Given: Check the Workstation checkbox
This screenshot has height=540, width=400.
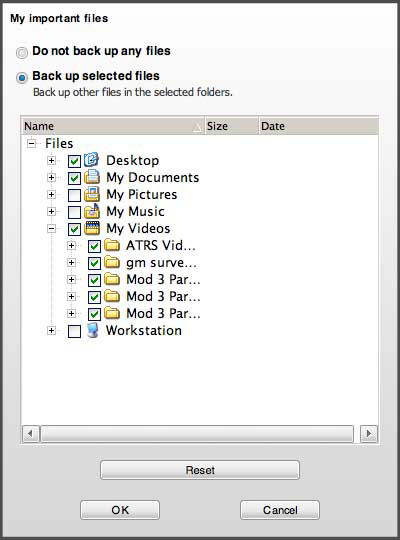Looking at the screenshot, I should (74, 331).
